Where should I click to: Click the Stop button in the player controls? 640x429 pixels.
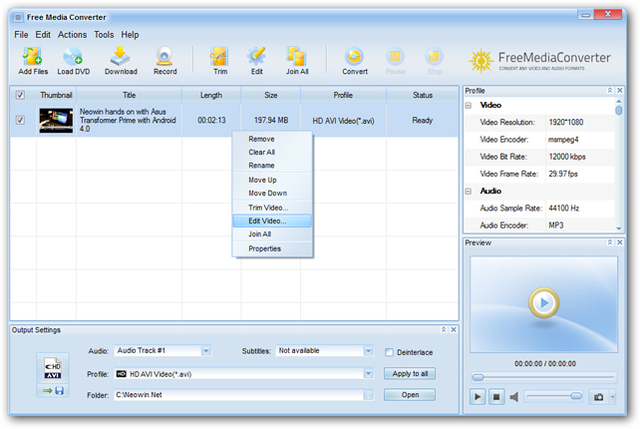(496, 396)
